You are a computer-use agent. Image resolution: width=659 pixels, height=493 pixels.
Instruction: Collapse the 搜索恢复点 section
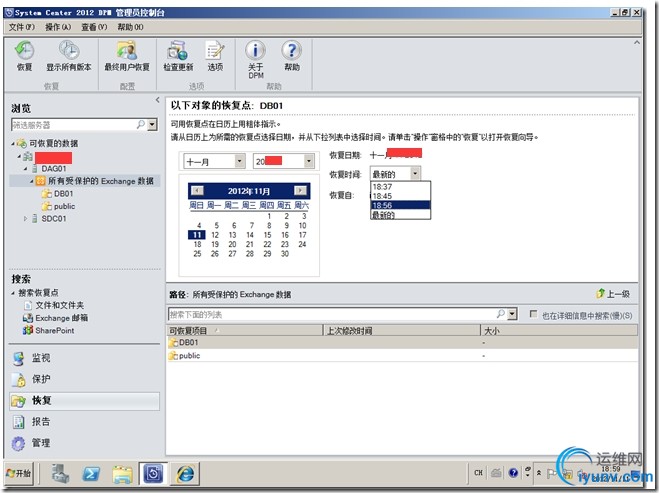point(13,293)
